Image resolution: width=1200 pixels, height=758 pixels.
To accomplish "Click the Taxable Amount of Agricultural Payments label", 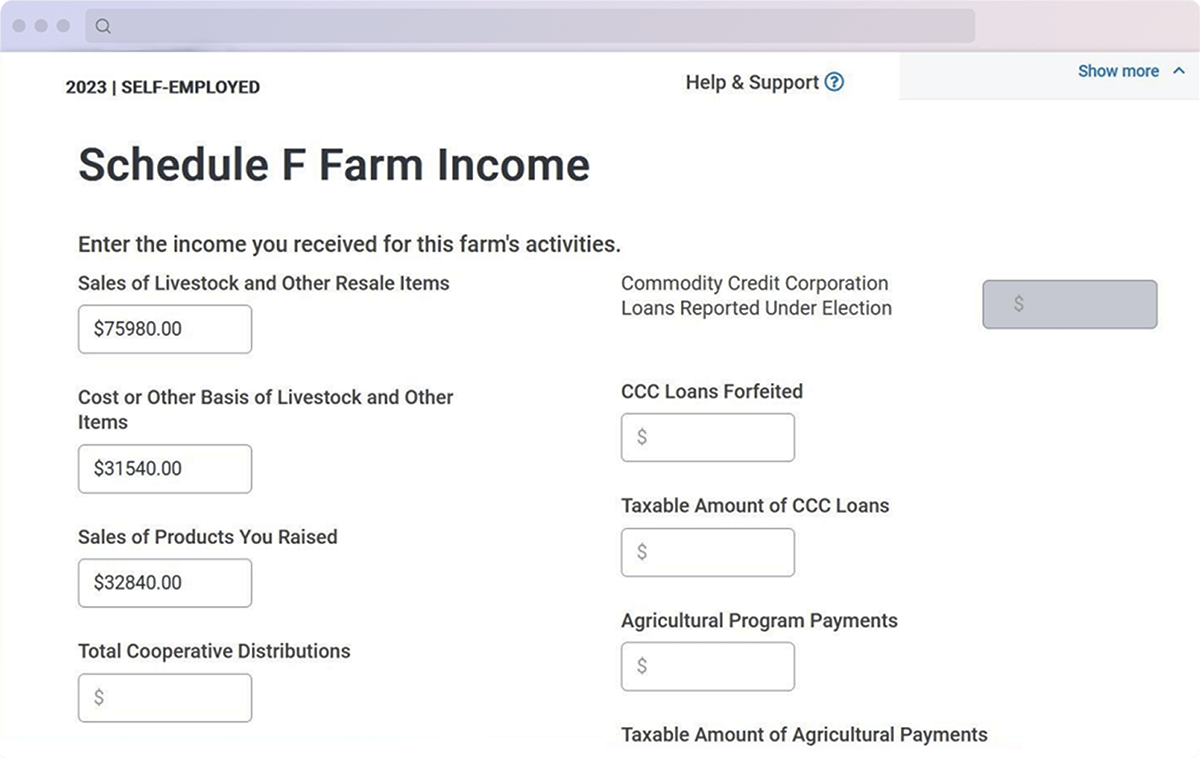I will coord(804,735).
